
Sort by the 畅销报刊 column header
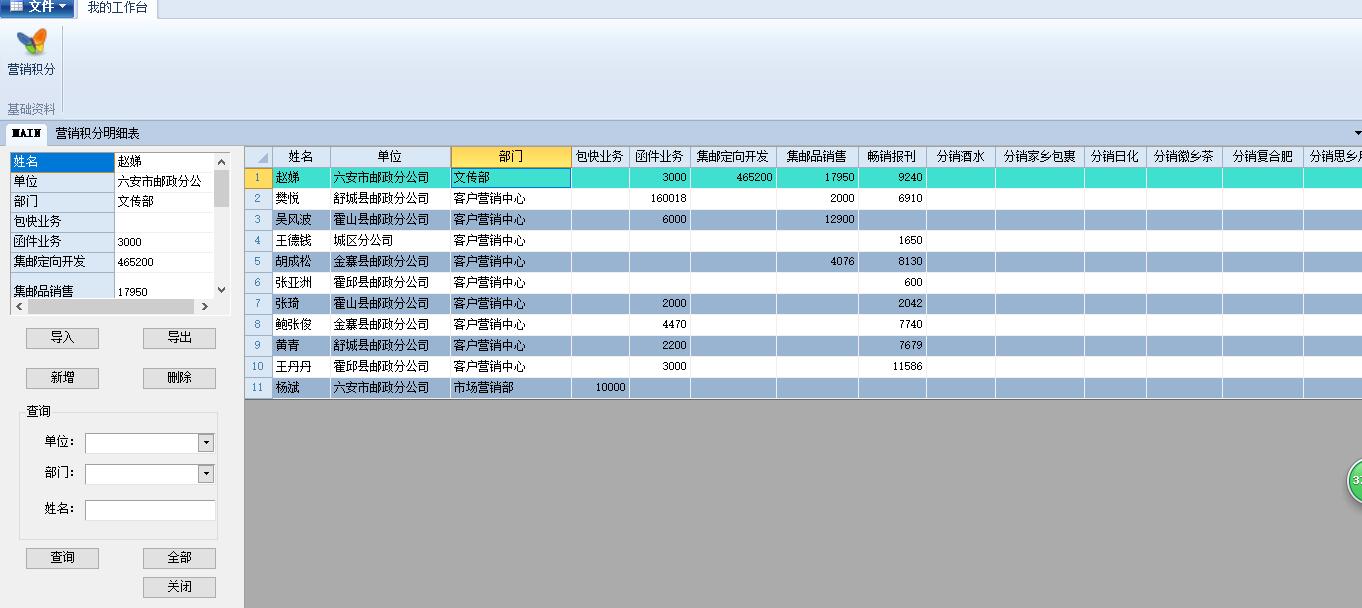tap(891, 157)
